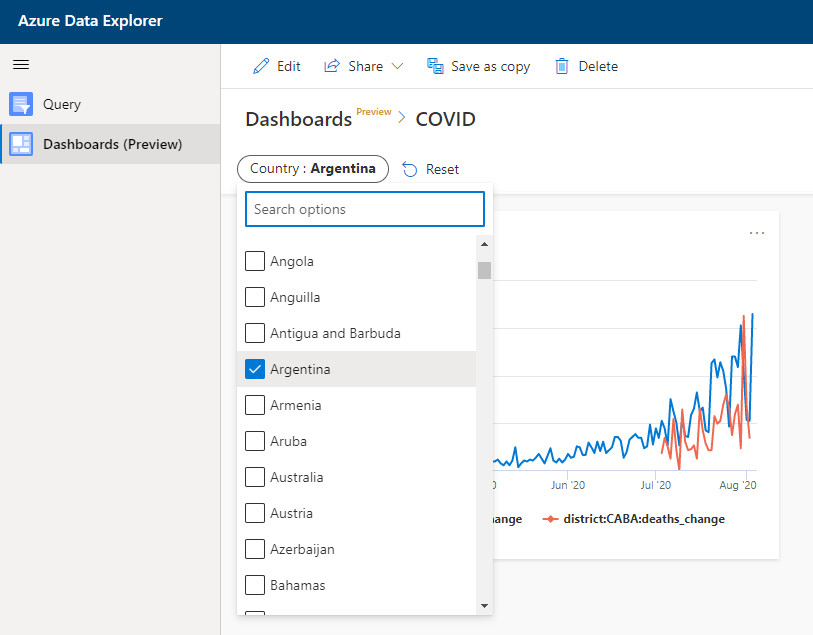Click the Edit button label

click(288, 66)
